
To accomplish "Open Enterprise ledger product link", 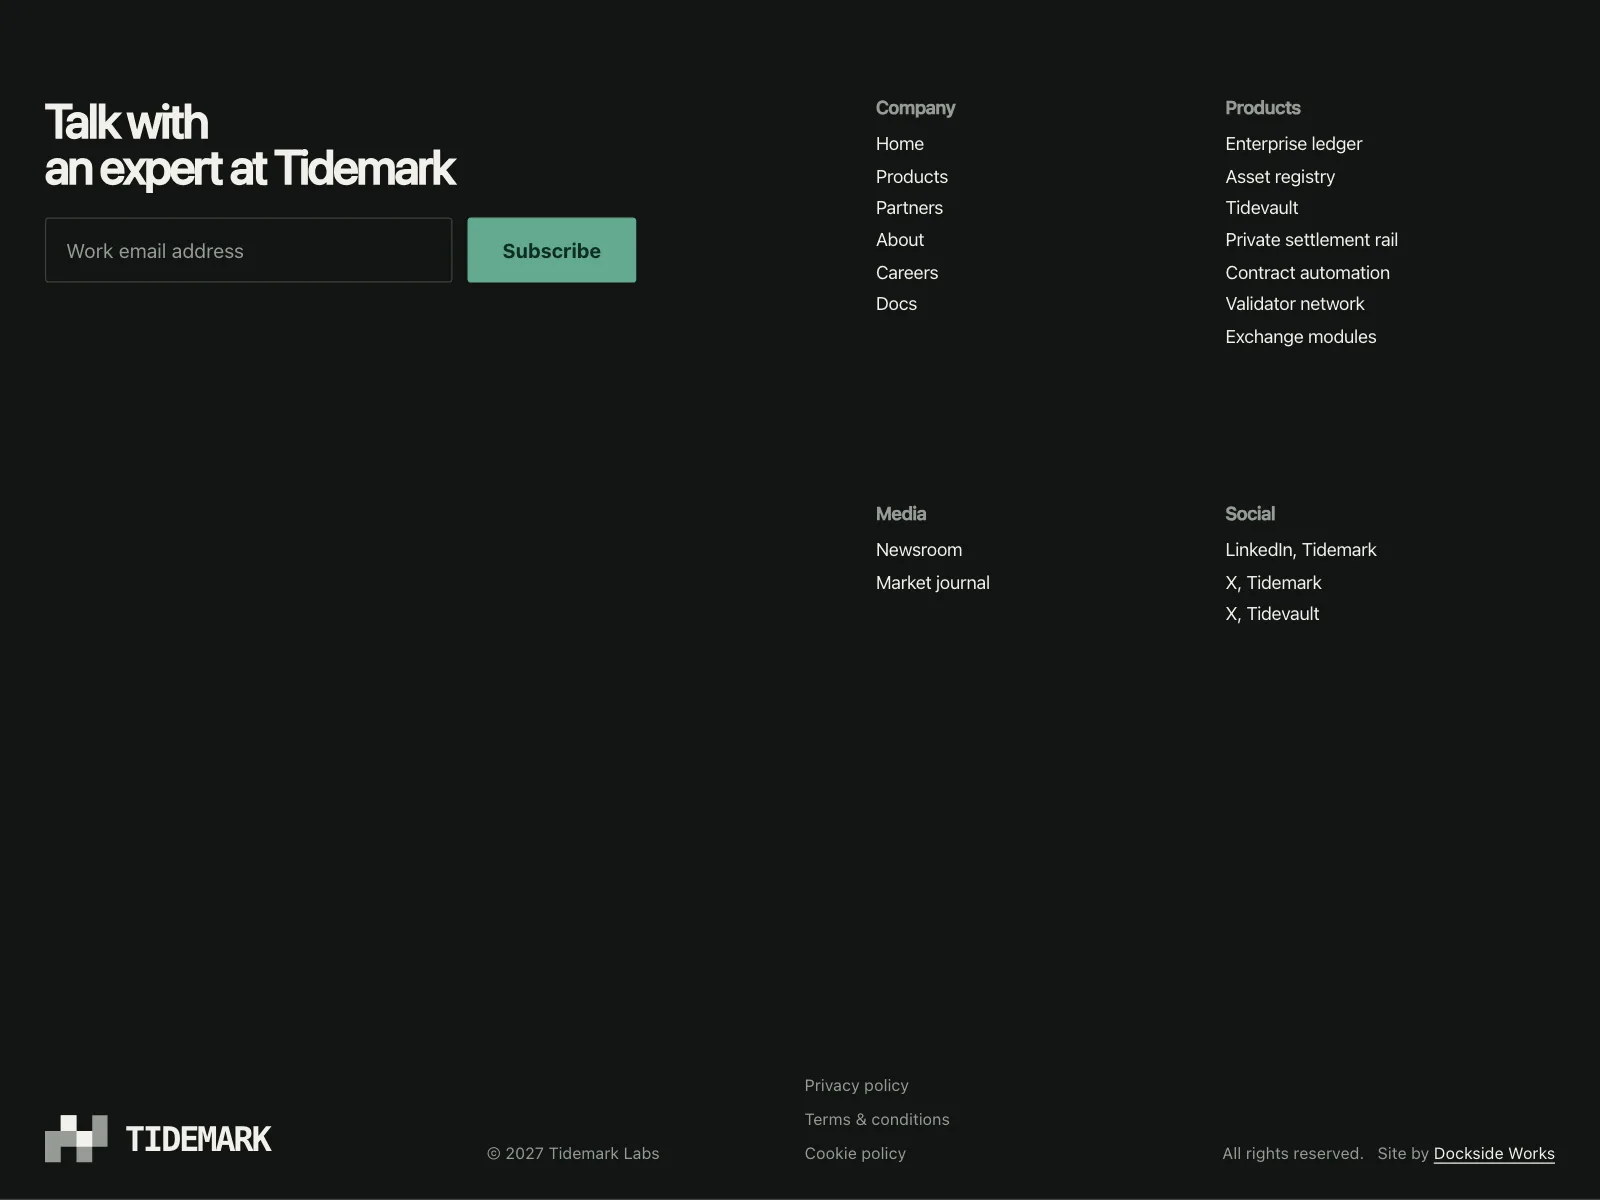I will [1293, 144].
